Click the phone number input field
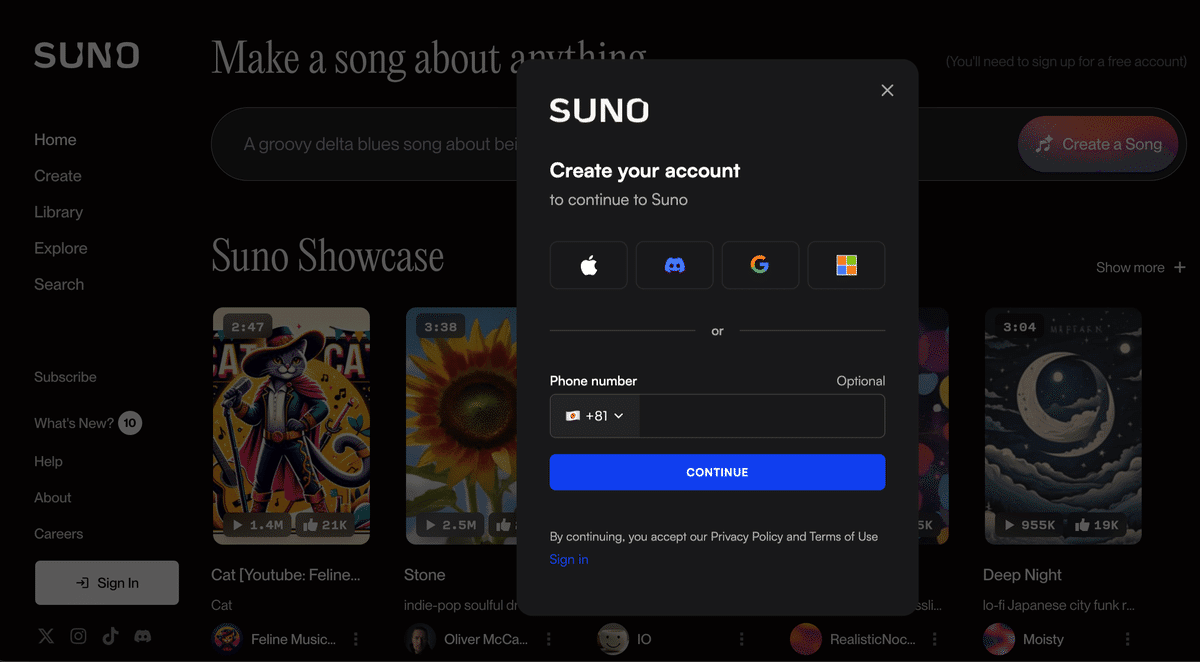 [x=762, y=416]
